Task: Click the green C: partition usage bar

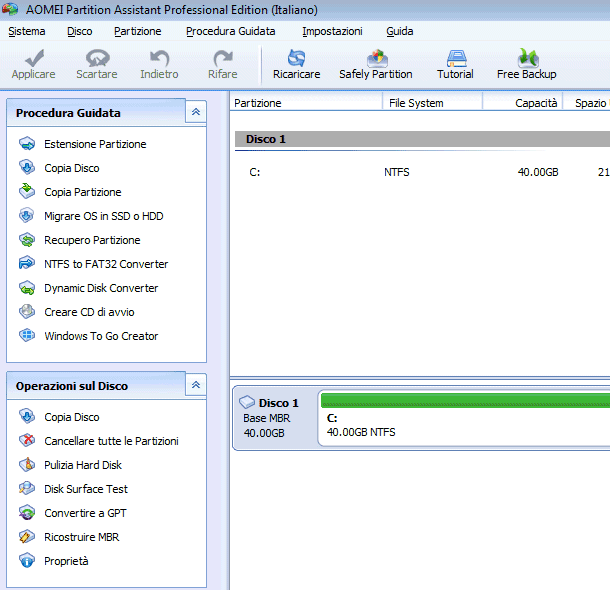Action: (465, 400)
